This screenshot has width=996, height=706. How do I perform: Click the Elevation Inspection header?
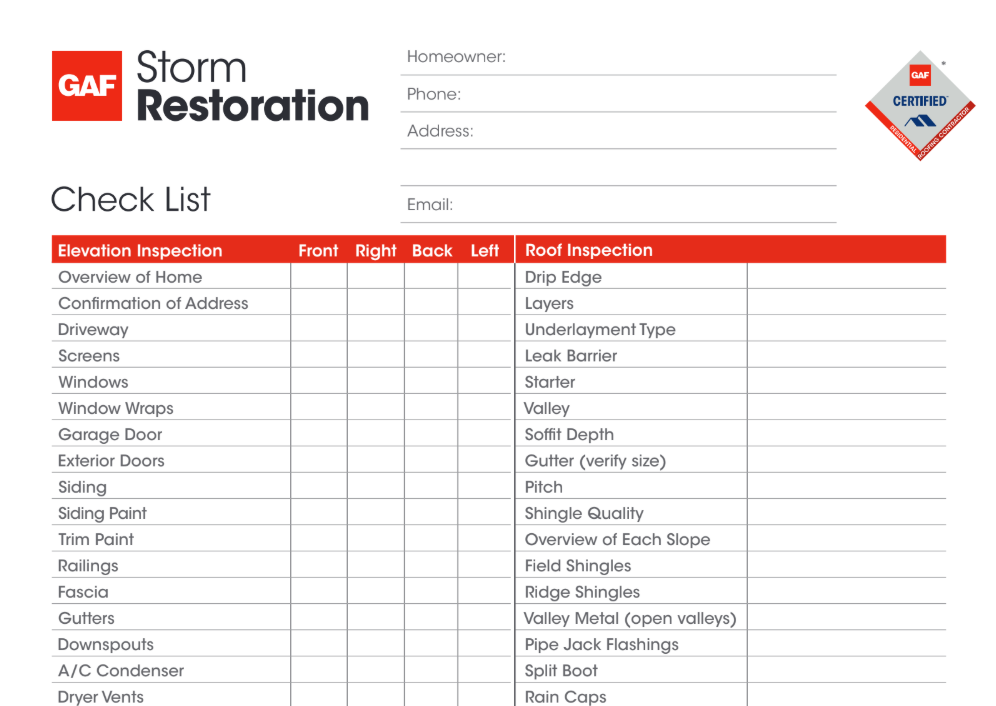click(140, 250)
